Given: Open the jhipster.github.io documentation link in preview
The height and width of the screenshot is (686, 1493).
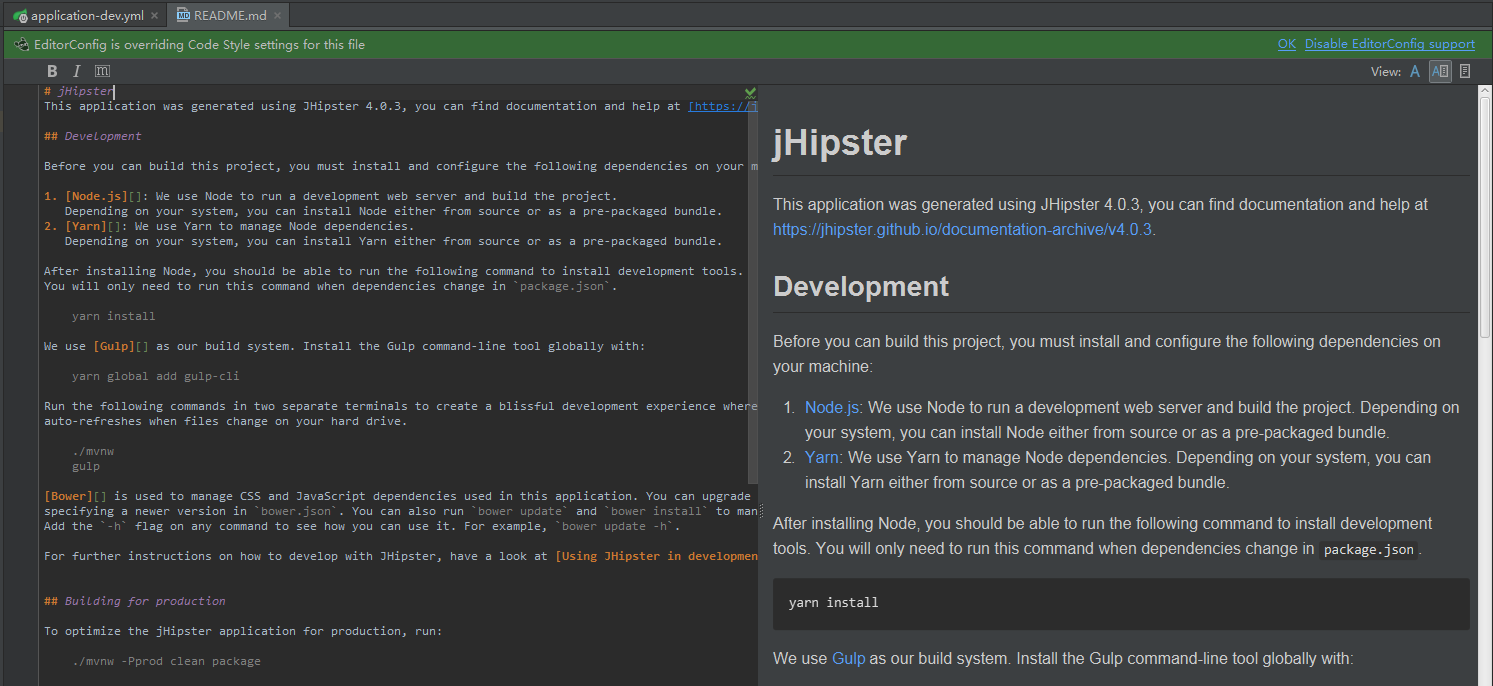Looking at the screenshot, I should tap(962, 229).
